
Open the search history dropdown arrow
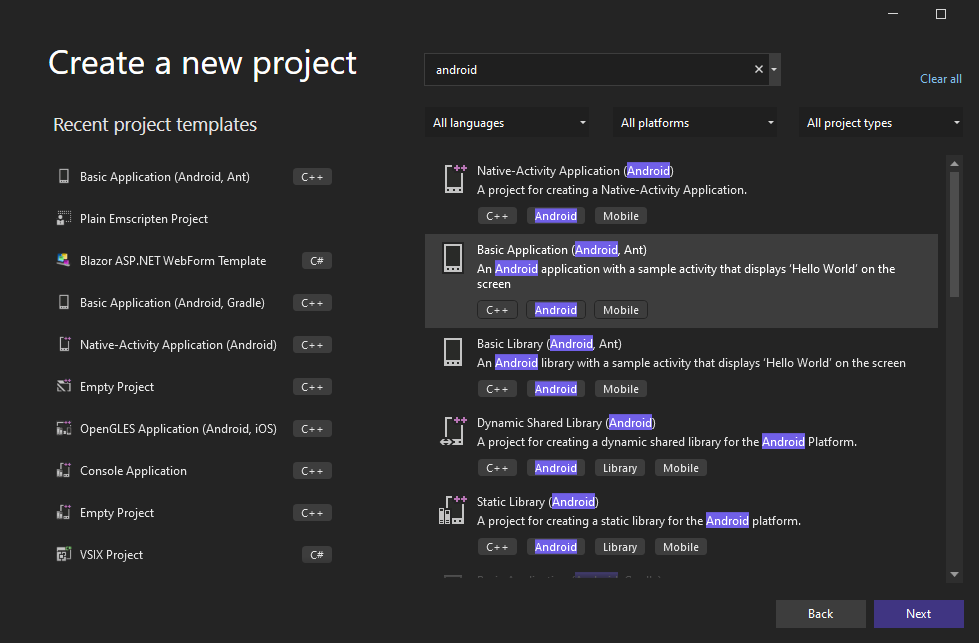774,69
